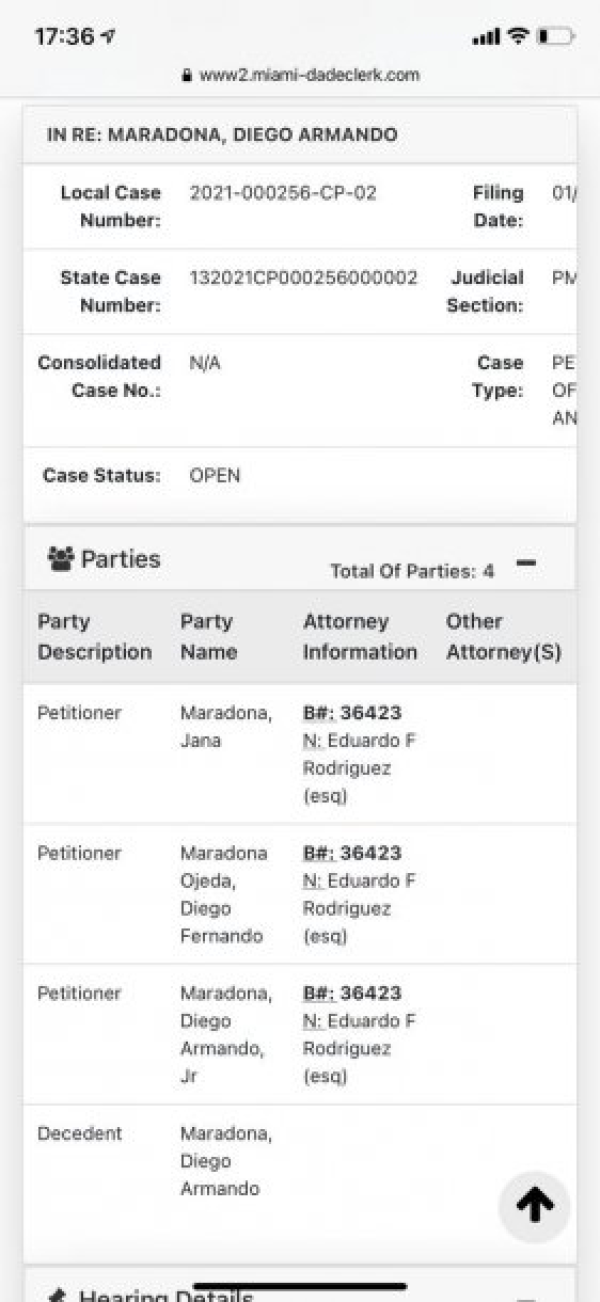Click B#: 36423 for Diego Armando, Jr
The width and height of the screenshot is (600, 1302).
coord(352,993)
